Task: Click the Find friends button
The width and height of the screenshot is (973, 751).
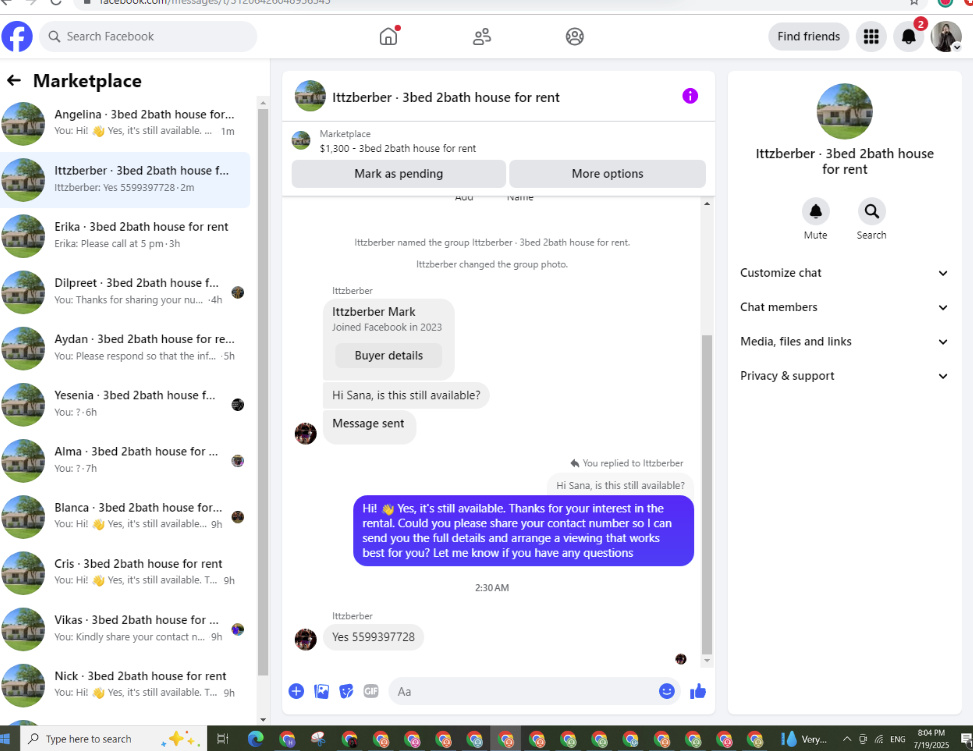Action: [809, 37]
